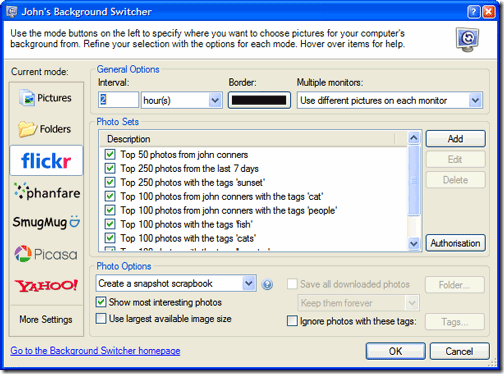This screenshot has width=504, height=374.
Task: Open the Background Switcher homepage link
Action: coord(95,351)
